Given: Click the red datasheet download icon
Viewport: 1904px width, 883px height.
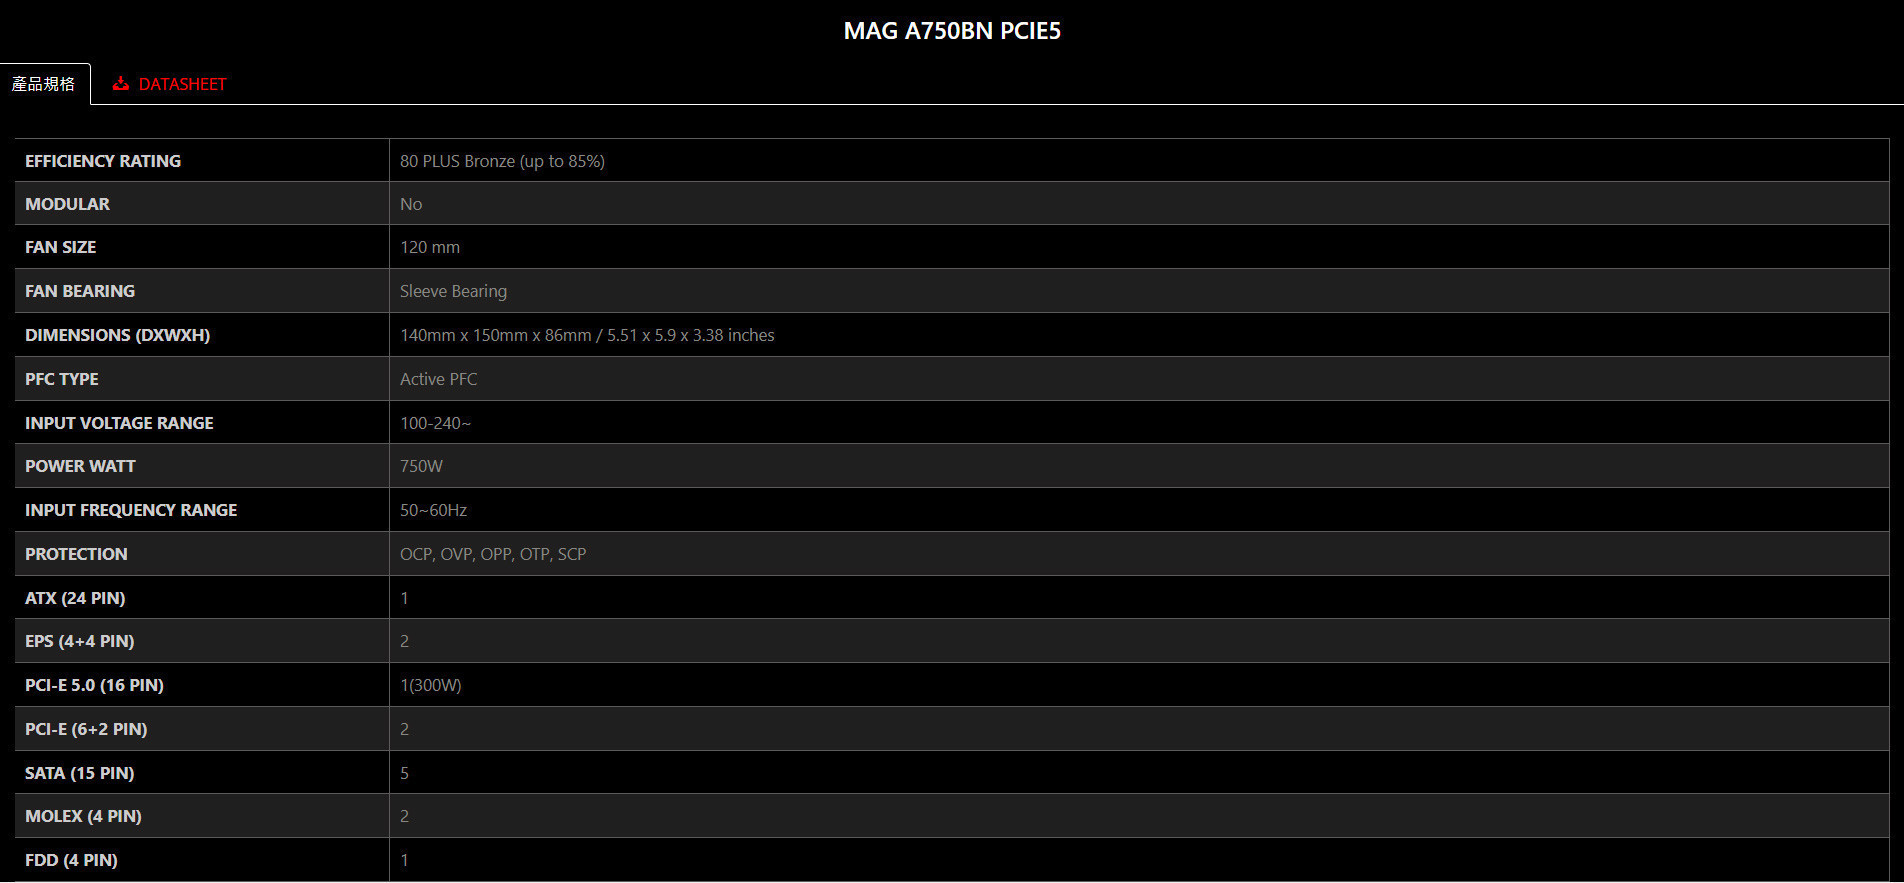Looking at the screenshot, I should click(121, 84).
